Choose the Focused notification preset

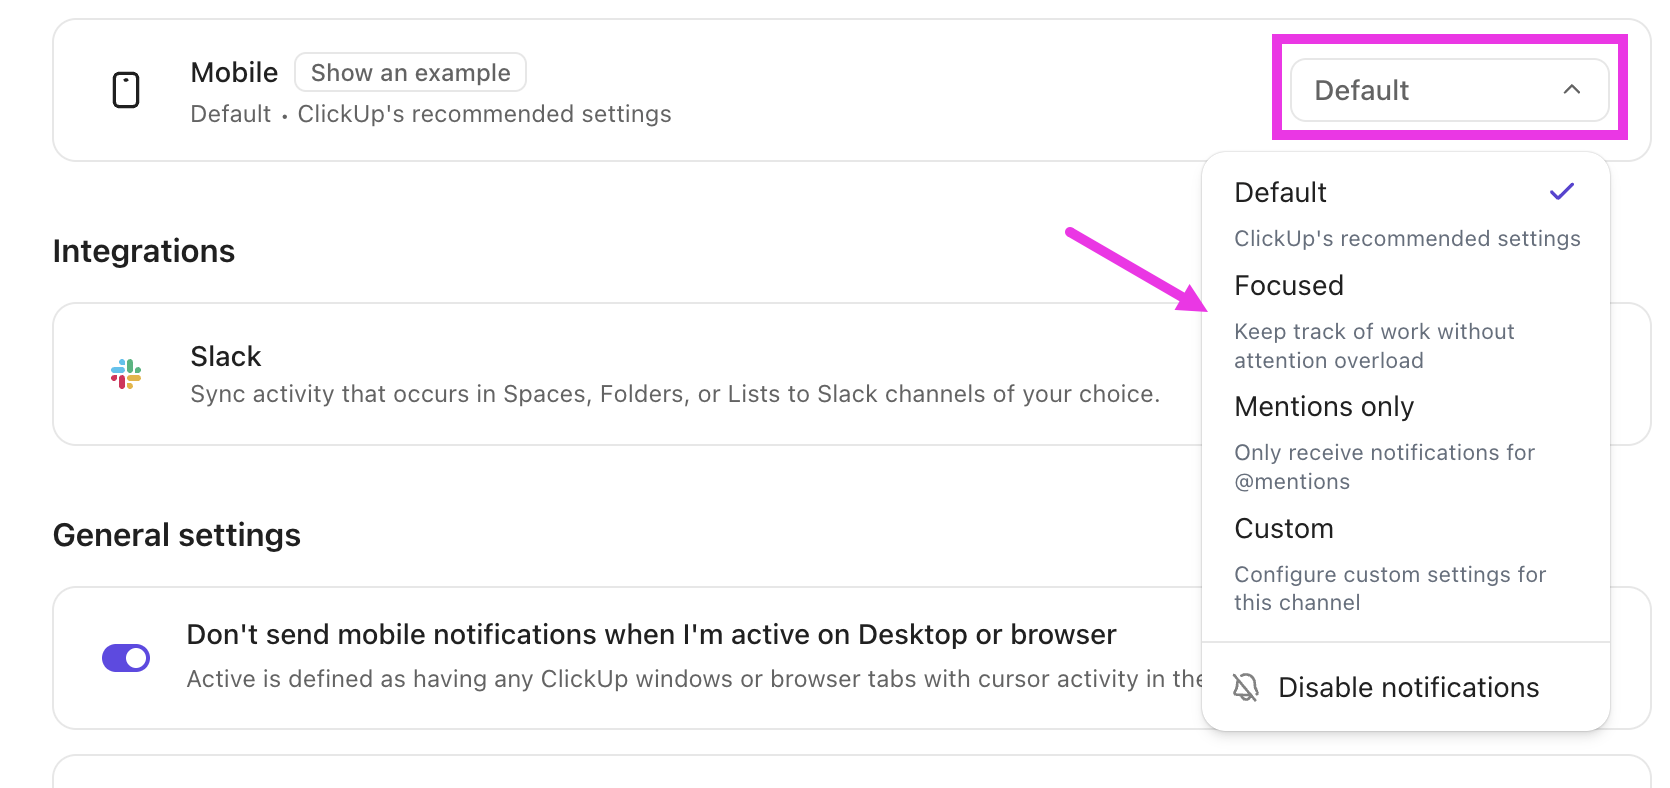pos(1289,286)
